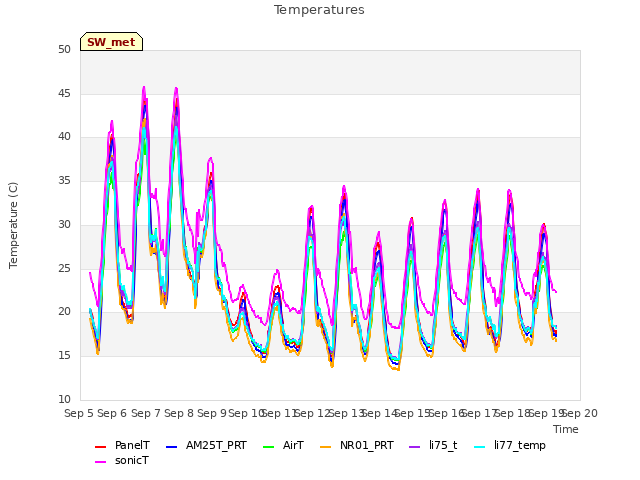Click the 25 y-axis tick label

point(64,268)
